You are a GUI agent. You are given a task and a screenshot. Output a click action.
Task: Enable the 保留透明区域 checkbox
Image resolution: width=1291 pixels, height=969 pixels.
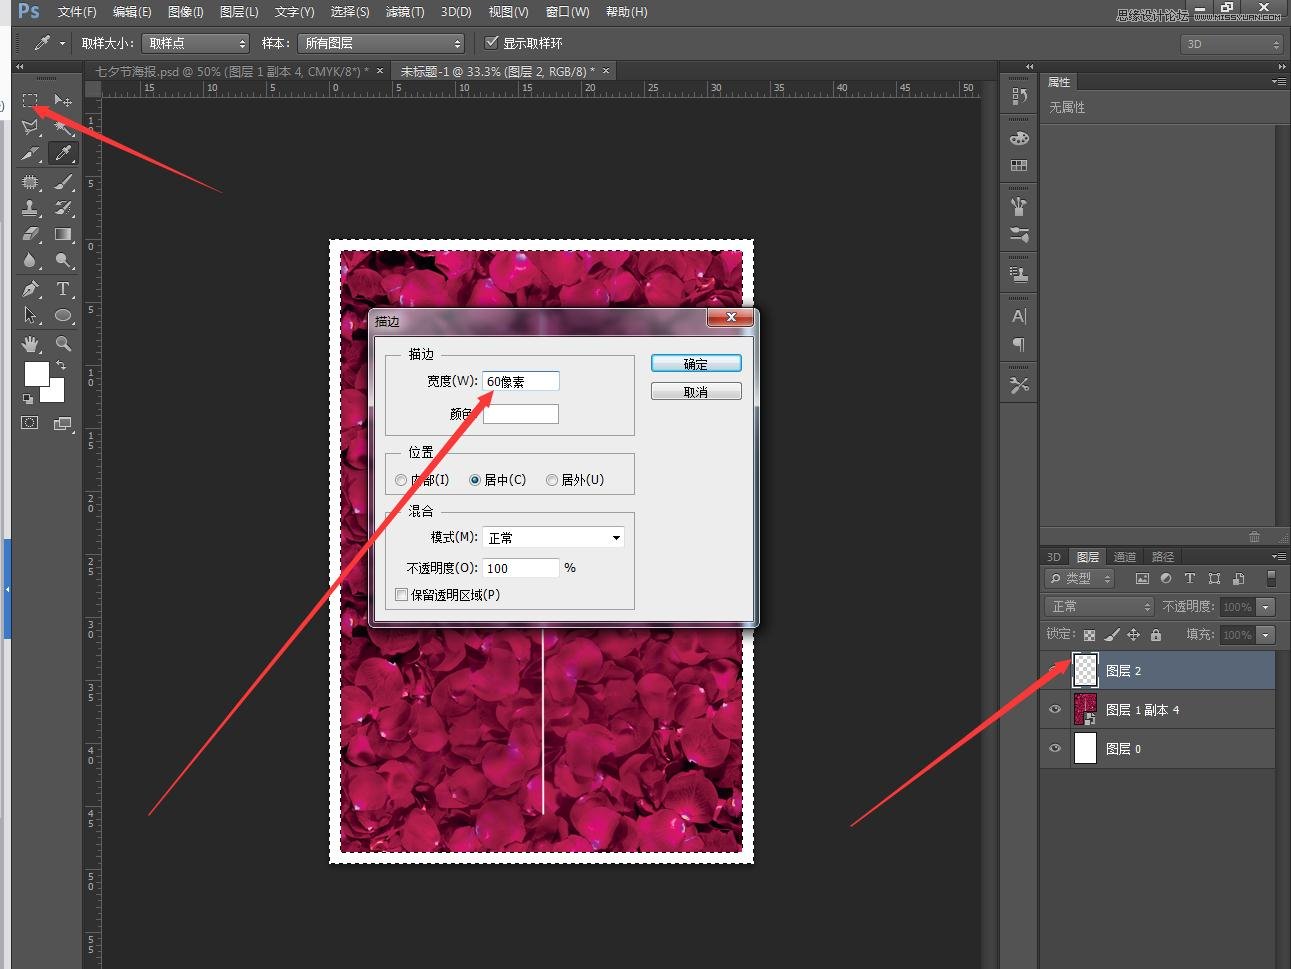pyautogui.click(x=402, y=595)
